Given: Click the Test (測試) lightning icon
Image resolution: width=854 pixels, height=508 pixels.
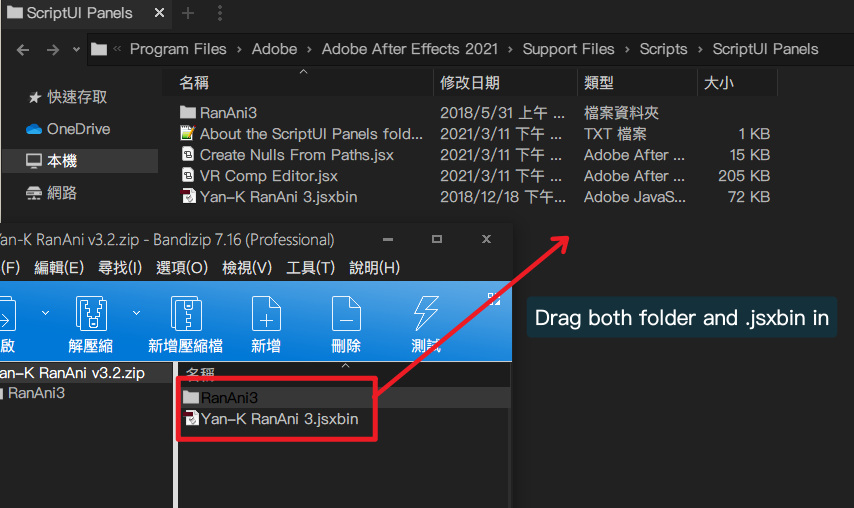Looking at the screenshot, I should [x=426, y=314].
